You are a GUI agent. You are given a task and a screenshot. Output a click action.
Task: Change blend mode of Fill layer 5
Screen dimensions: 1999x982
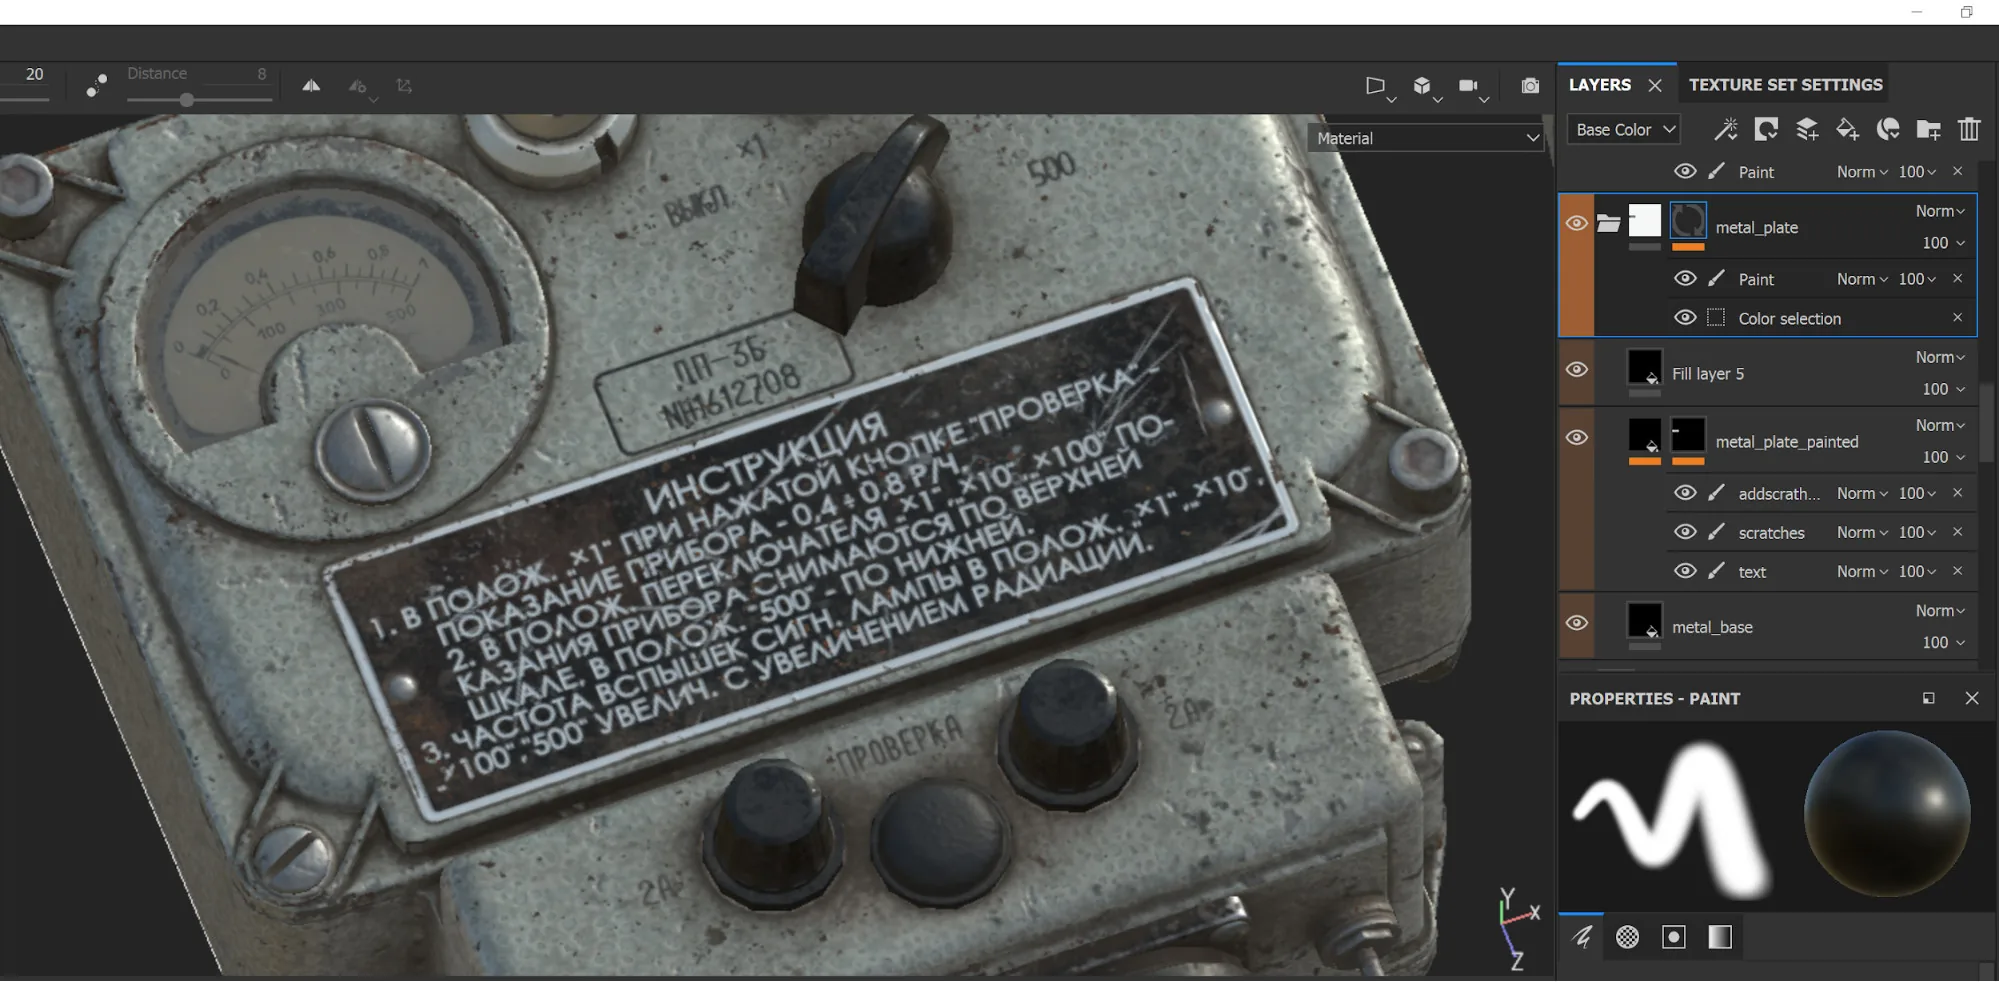[x=1940, y=357]
